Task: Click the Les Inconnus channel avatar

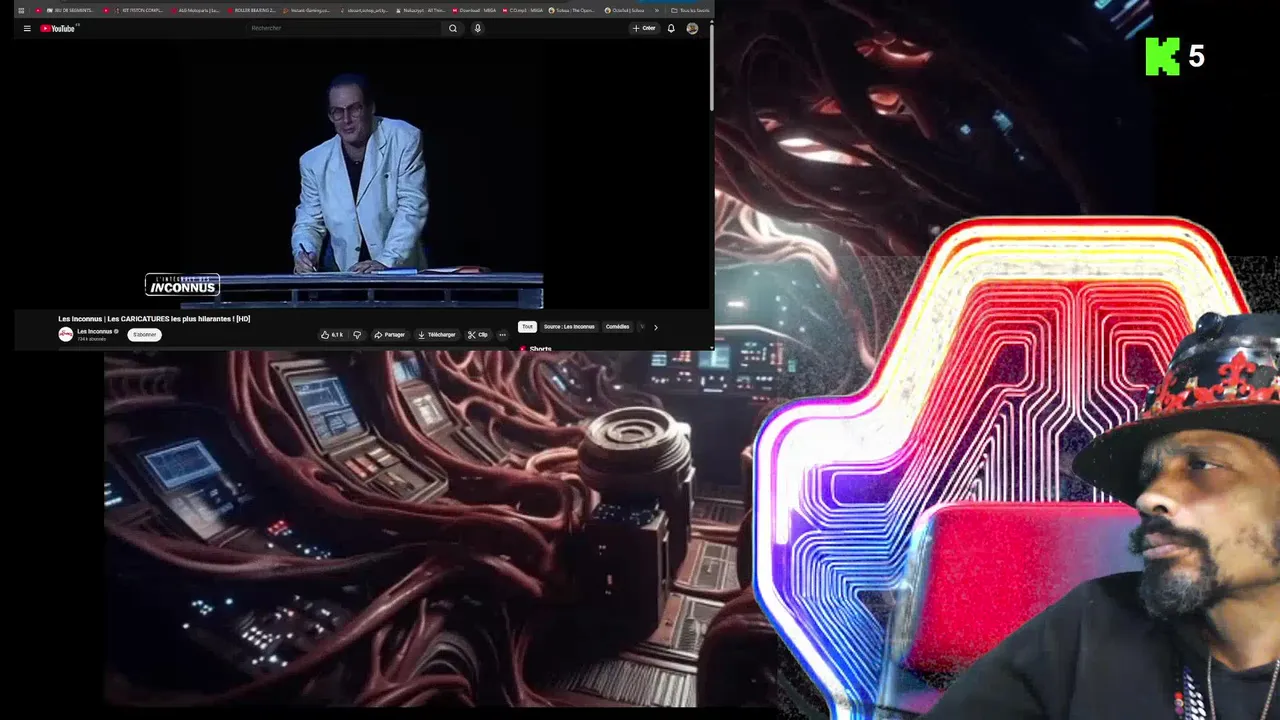Action: 66,334
